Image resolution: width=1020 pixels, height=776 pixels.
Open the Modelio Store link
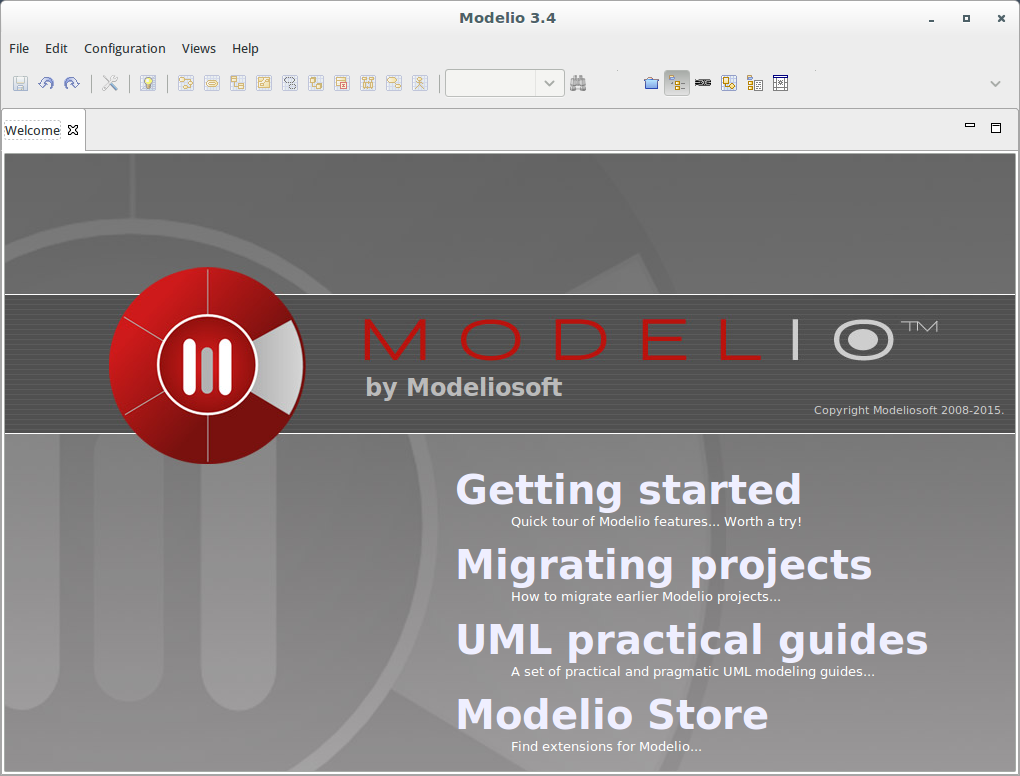coord(612,714)
